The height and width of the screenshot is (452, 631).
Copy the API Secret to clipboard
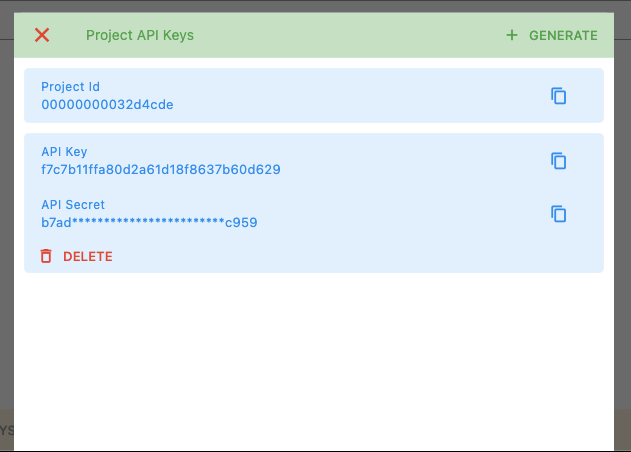[559, 214]
